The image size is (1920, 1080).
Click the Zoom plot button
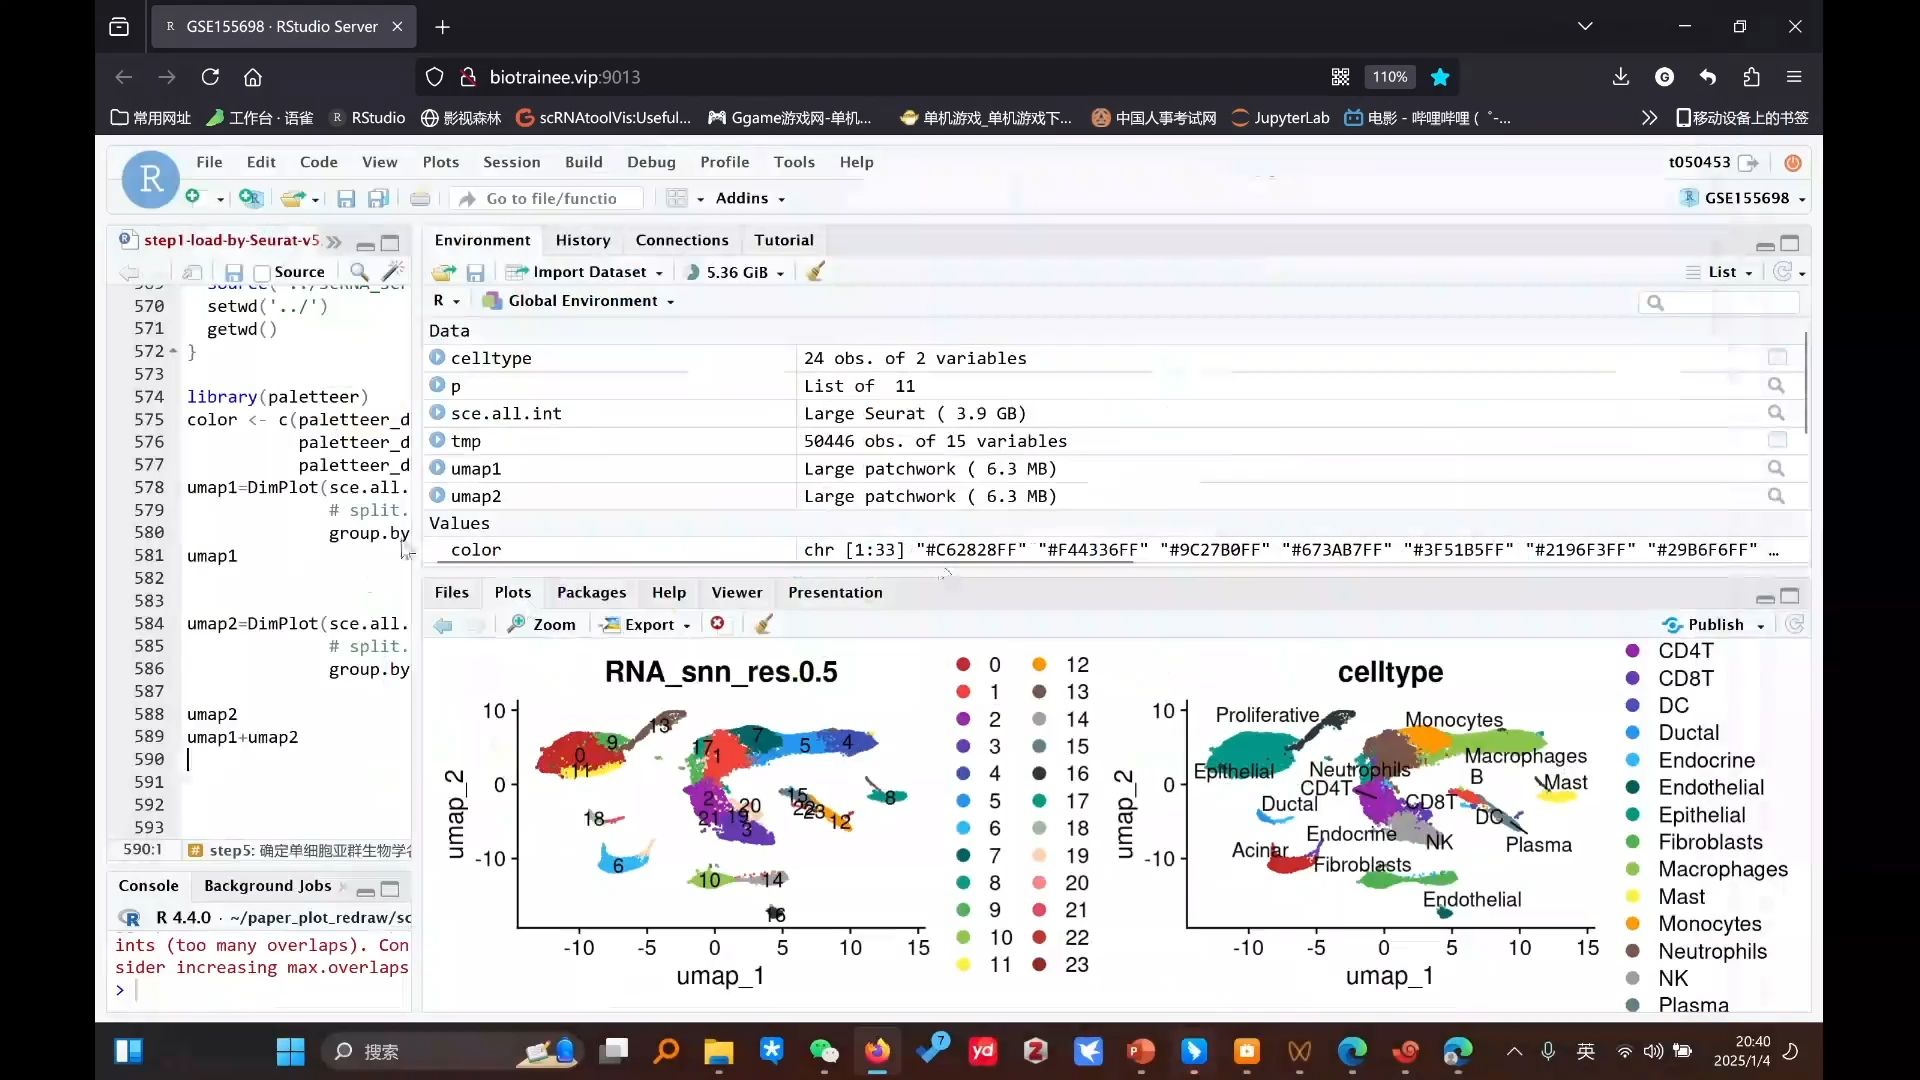(542, 625)
